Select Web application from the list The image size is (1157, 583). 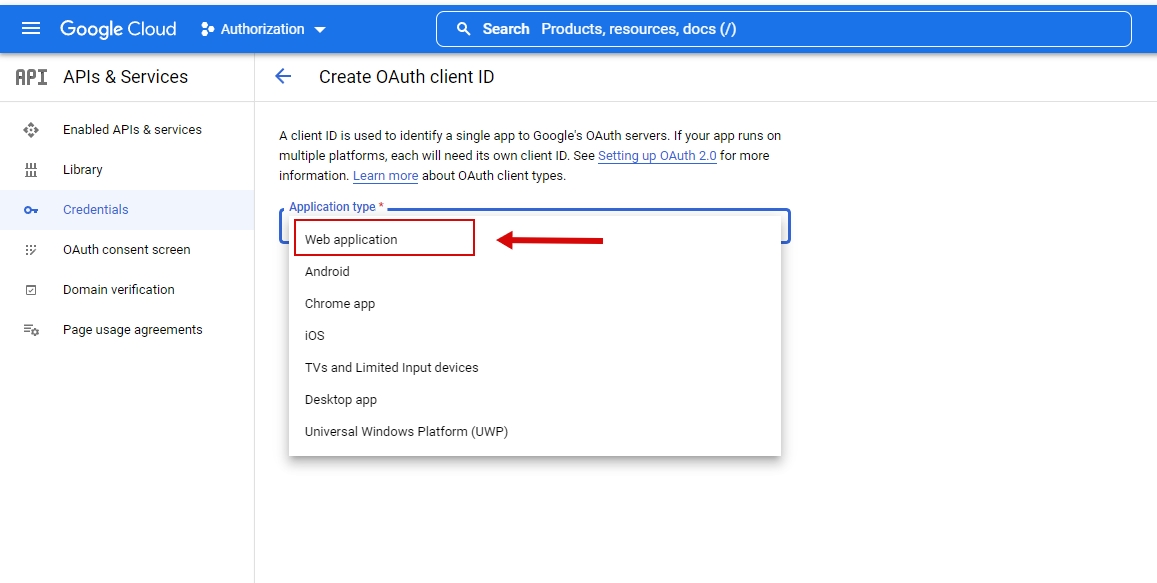click(351, 239)
